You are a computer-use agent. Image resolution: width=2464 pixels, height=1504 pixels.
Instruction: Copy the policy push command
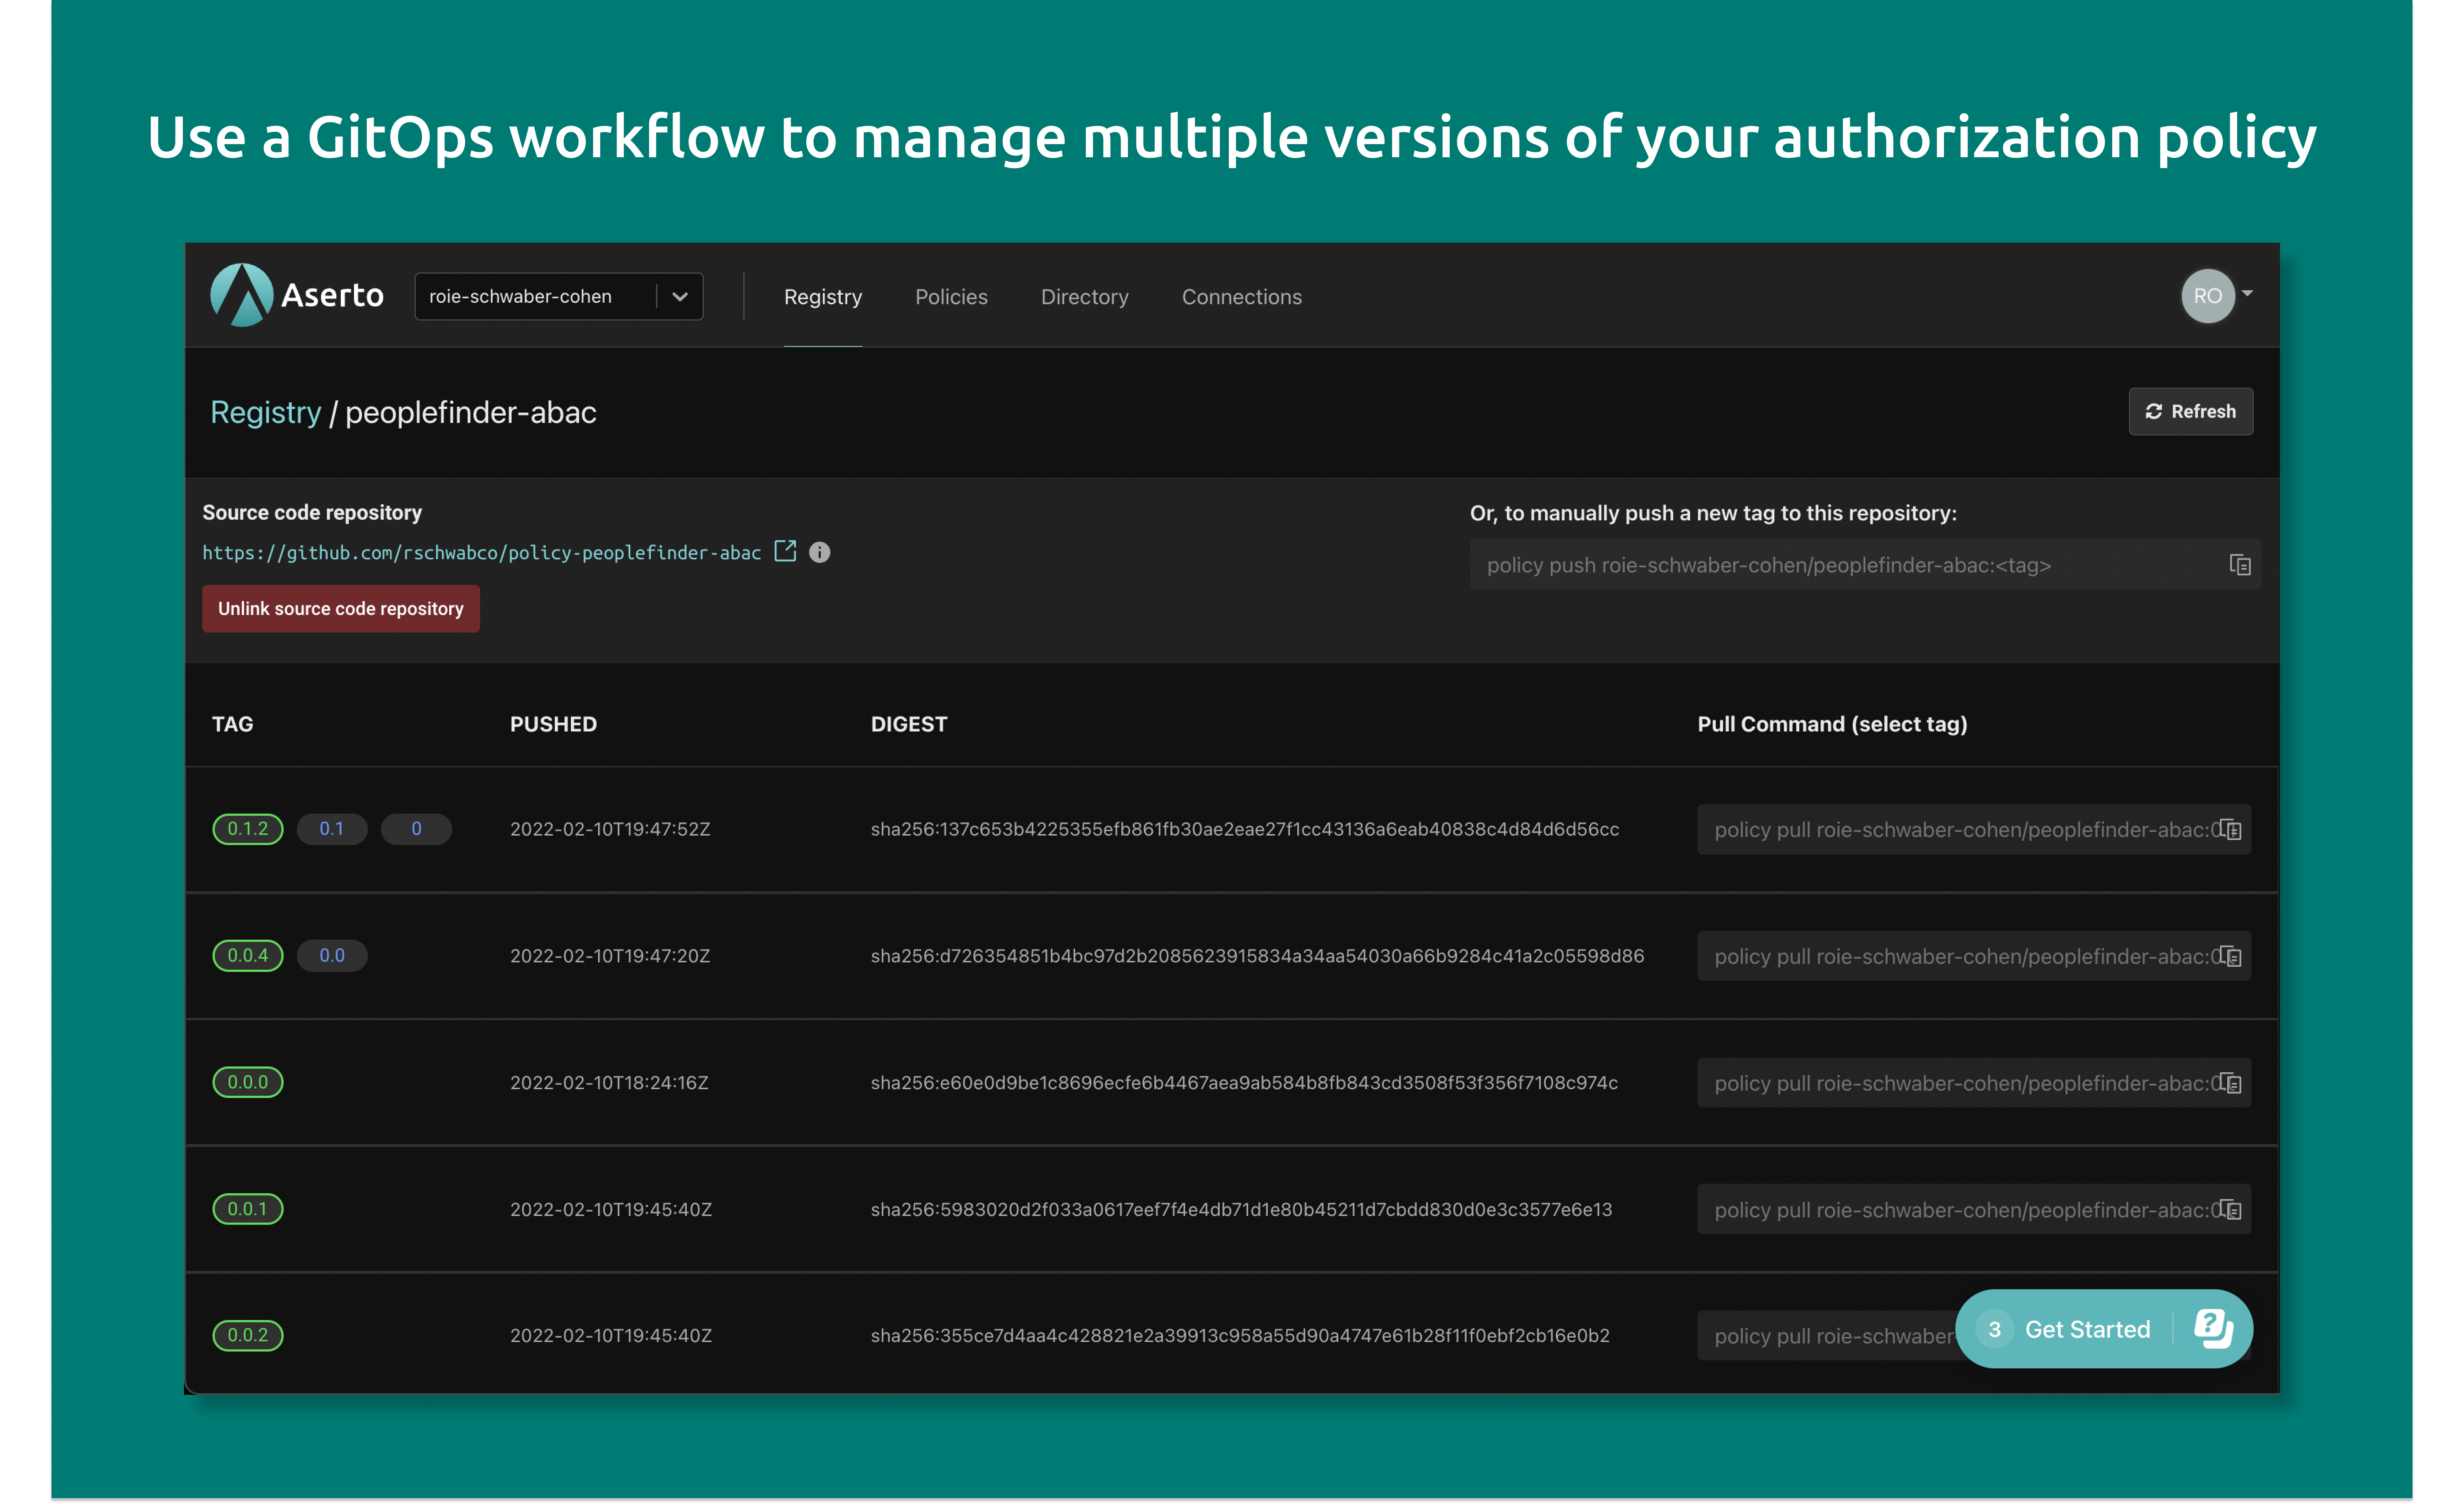tap(2240, 565)
